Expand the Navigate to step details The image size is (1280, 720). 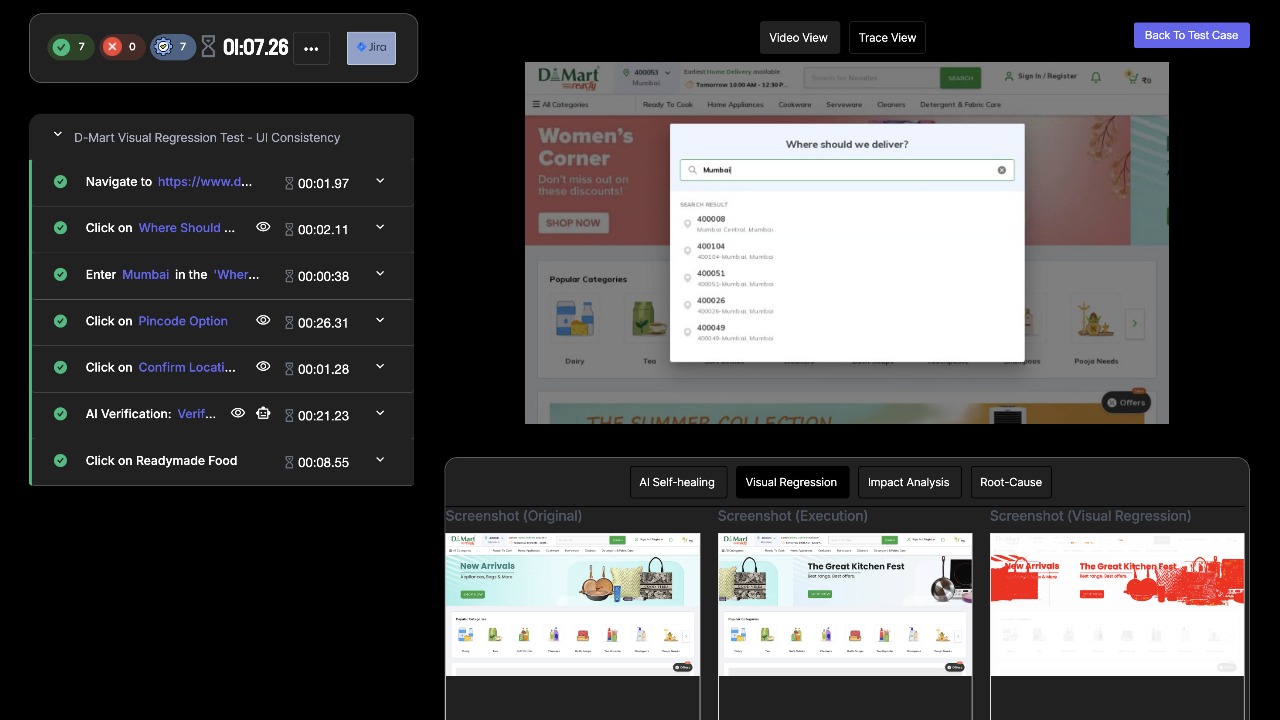380,181
